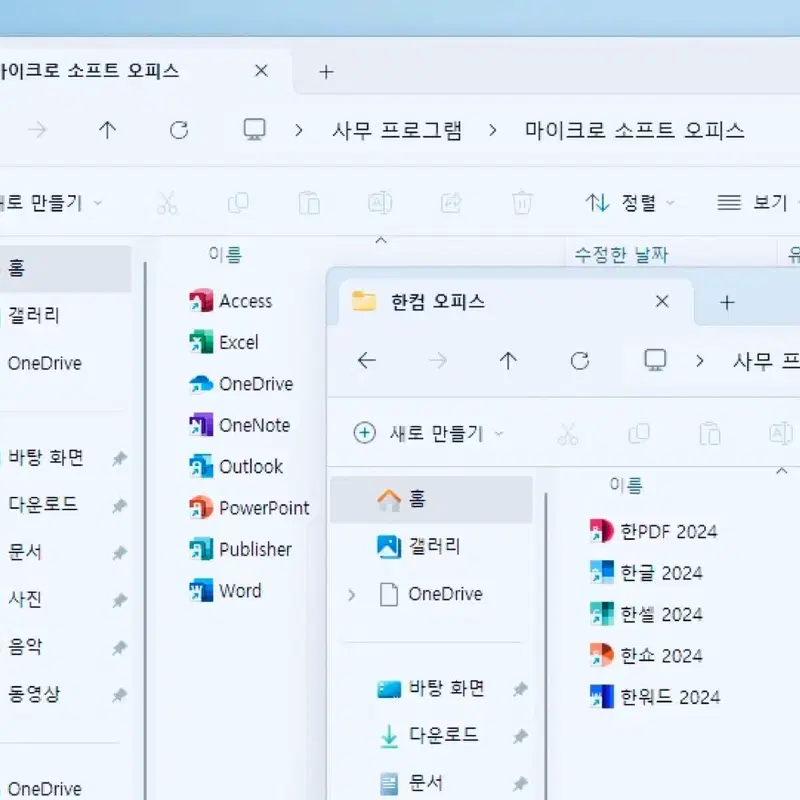
Task: Open the Publisher shortcut
Action: [x=240, y=549]
